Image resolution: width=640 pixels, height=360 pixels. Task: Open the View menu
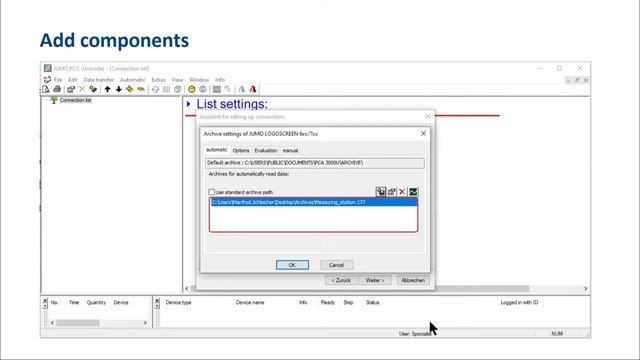click(177, 80)
